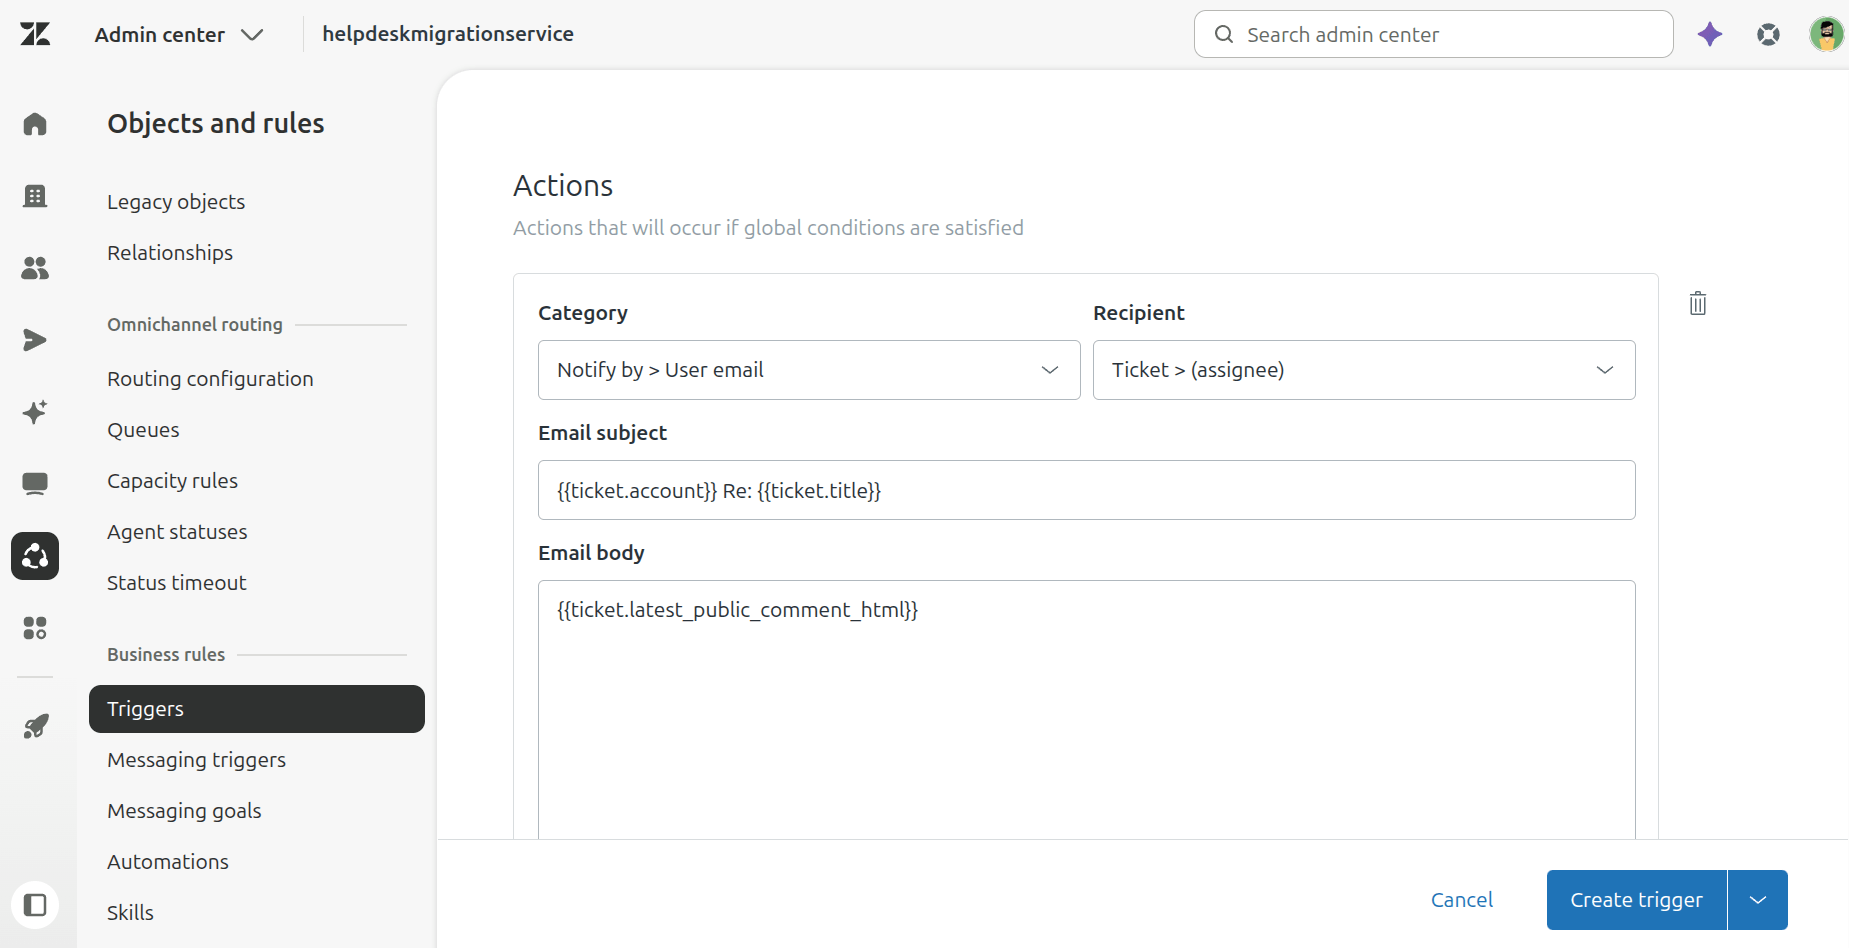The image size is (1849, 948).
Task: Open the Workspaces monitor icon
Action: point(35,484)
